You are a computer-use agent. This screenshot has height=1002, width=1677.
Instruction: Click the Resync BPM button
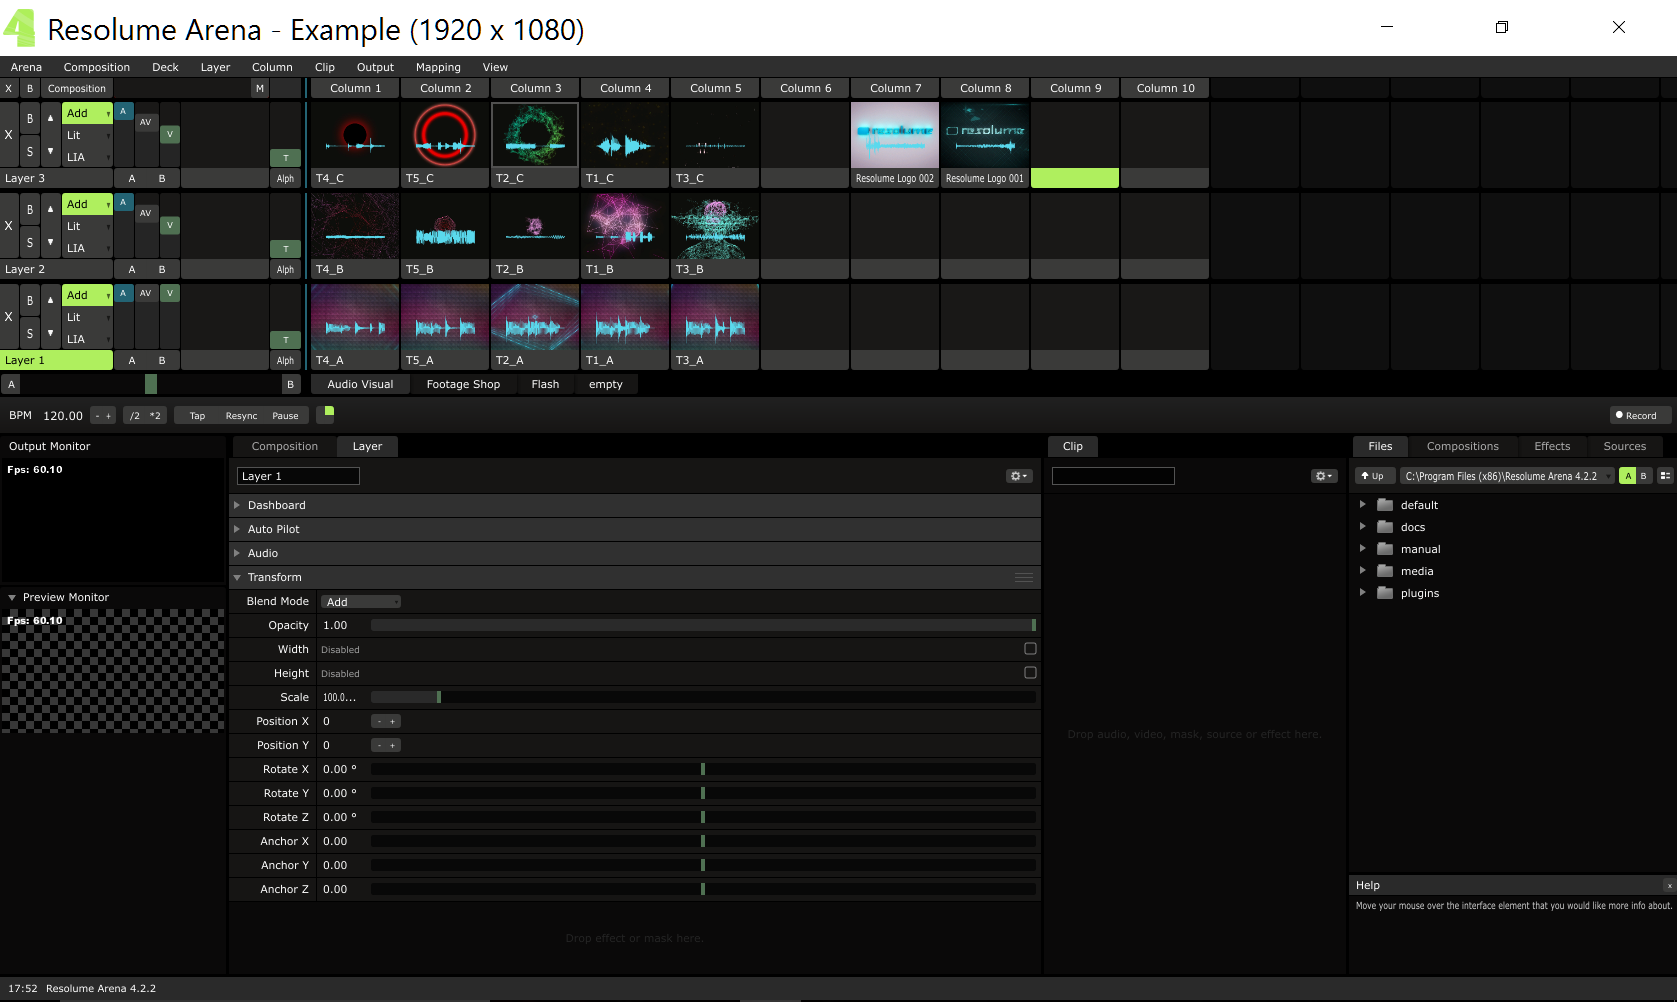coord(241,416)
